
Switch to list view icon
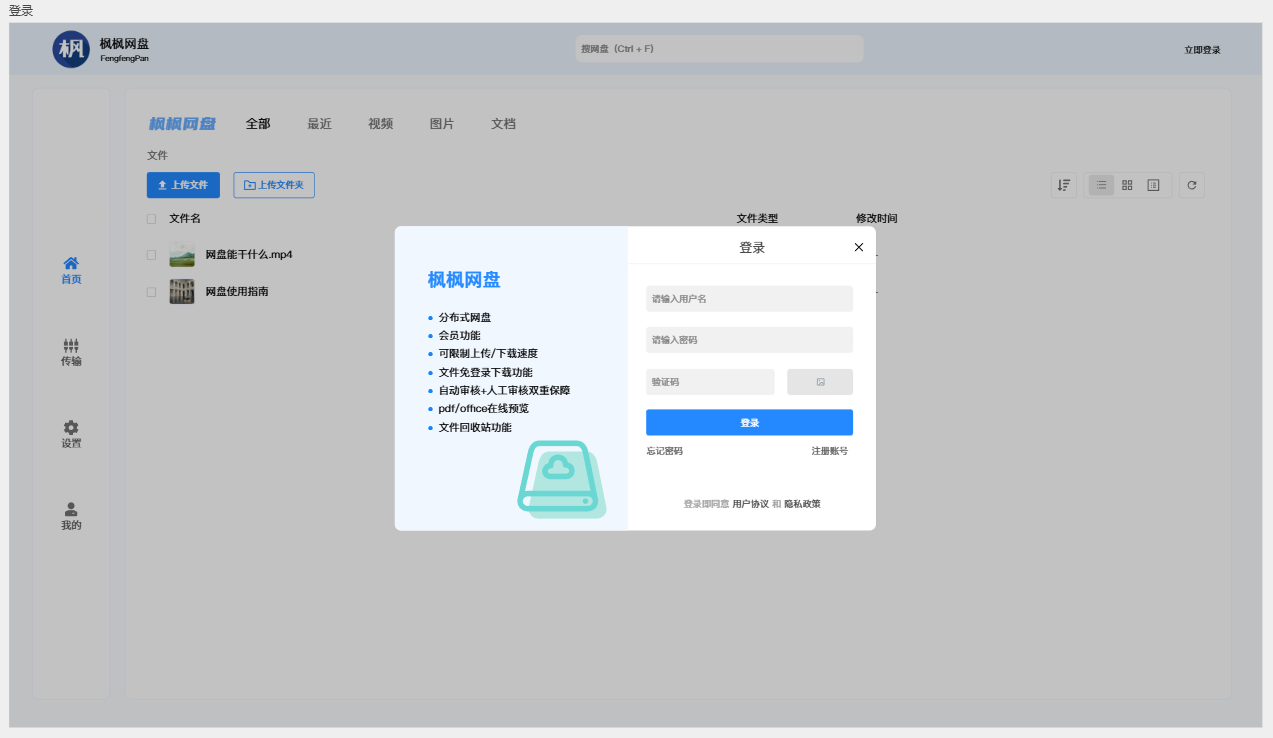1101,185
